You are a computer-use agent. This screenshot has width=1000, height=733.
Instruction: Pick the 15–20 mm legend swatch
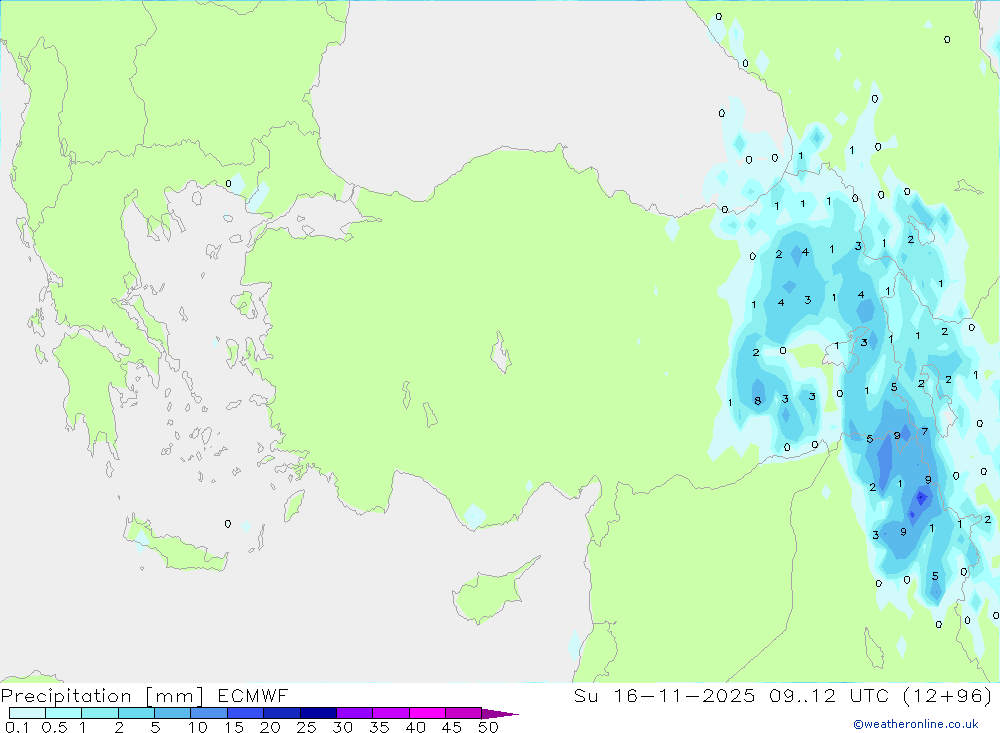[x=245, y=713]
